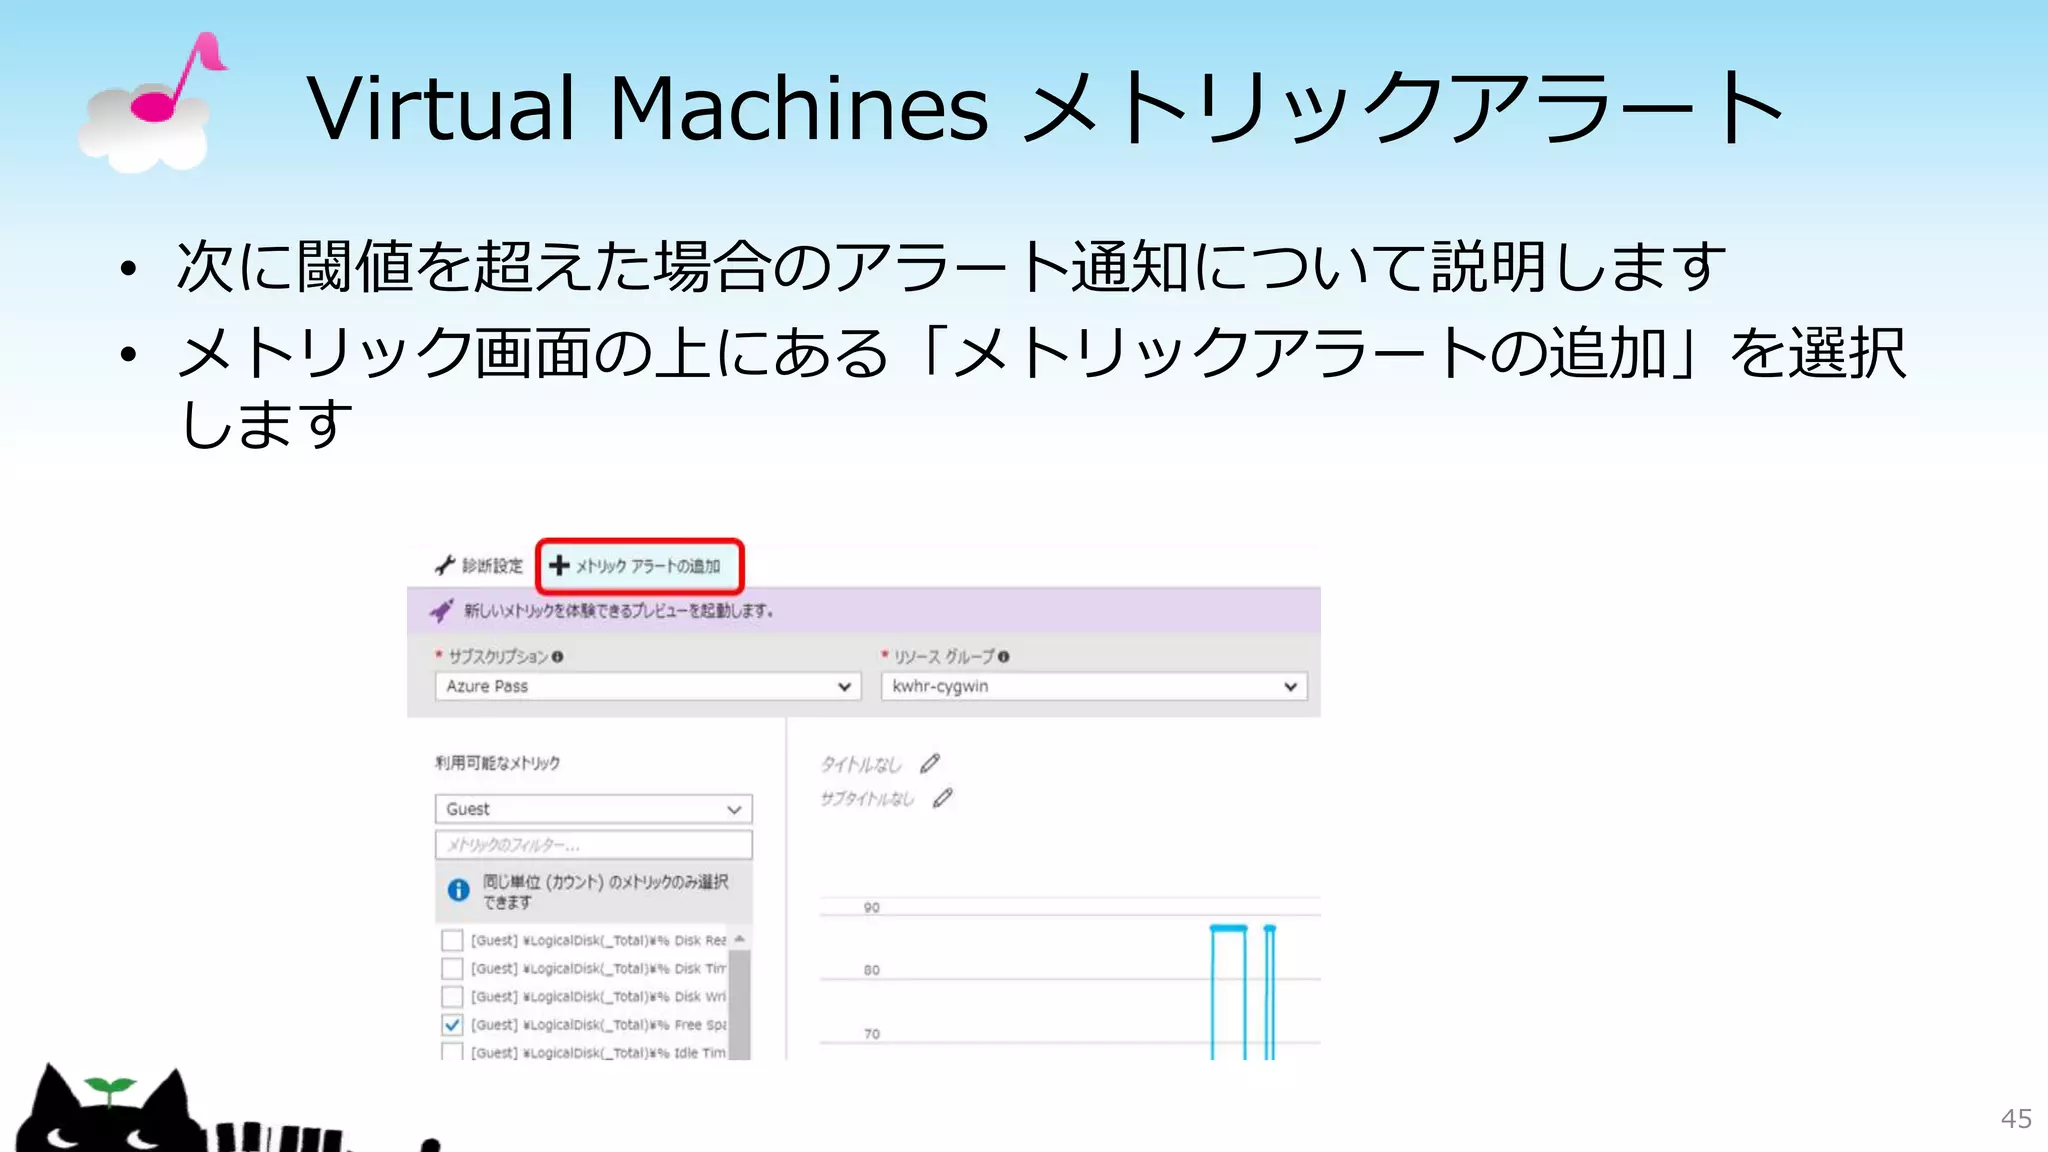Viewport: 2048px width, 1152px height.
Task: Click the info icon next to サブスクリプション
Action: 557,657
